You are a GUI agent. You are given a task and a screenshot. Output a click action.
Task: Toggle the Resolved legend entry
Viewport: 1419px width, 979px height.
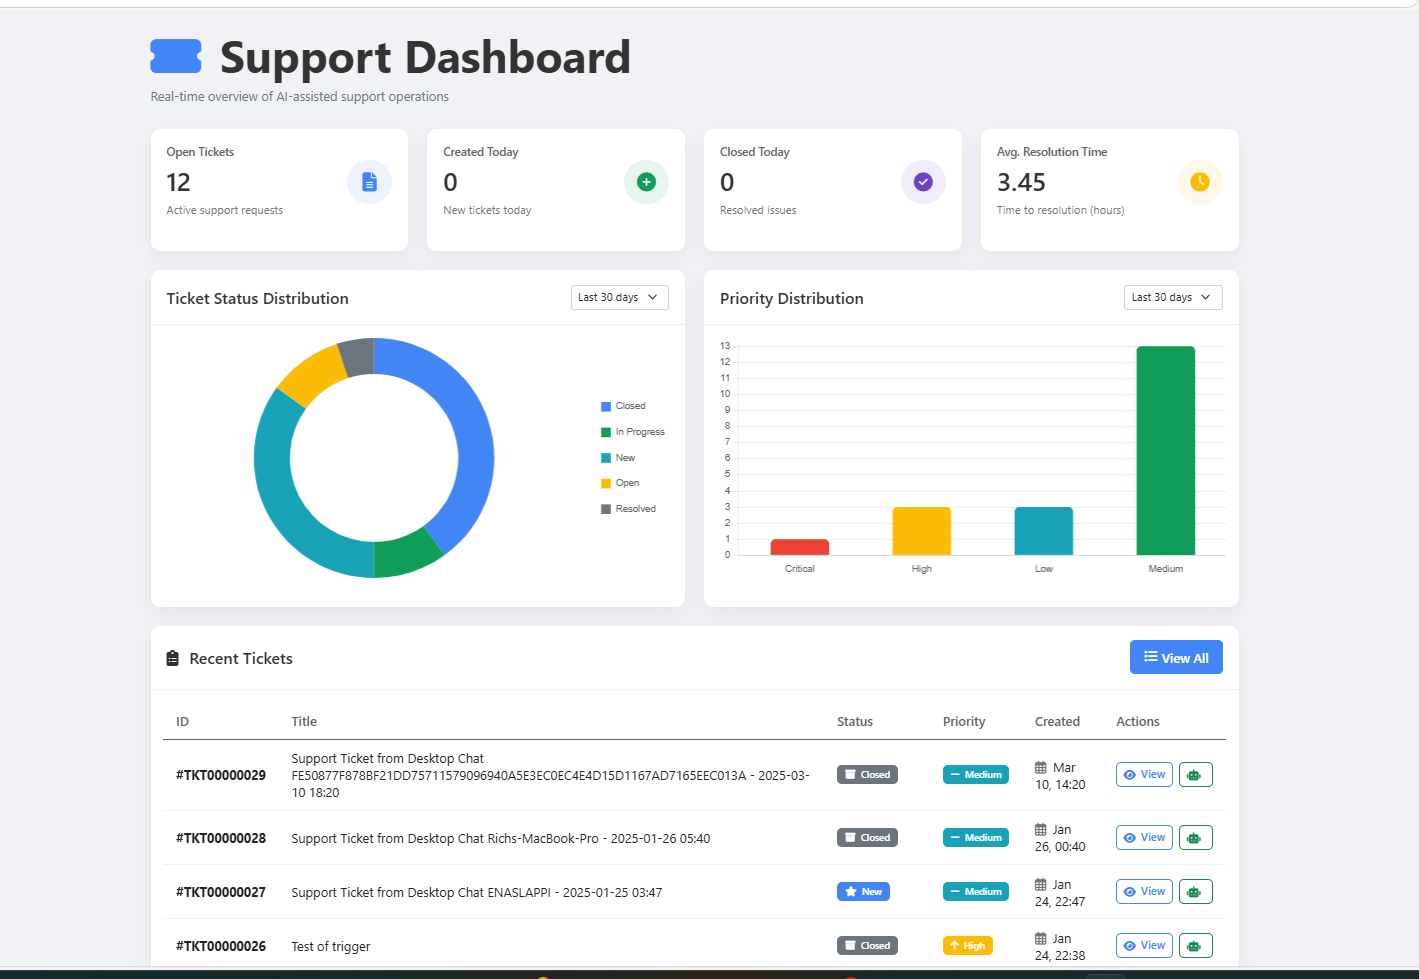(x=628, y=509)
